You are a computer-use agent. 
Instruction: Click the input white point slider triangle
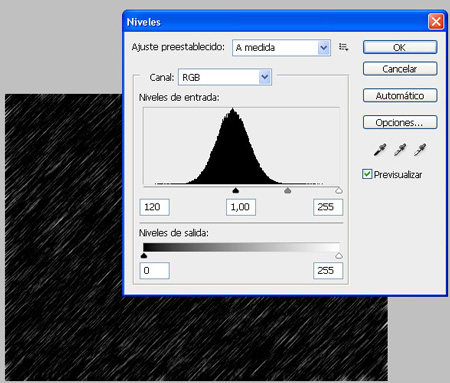click(339, 190)
